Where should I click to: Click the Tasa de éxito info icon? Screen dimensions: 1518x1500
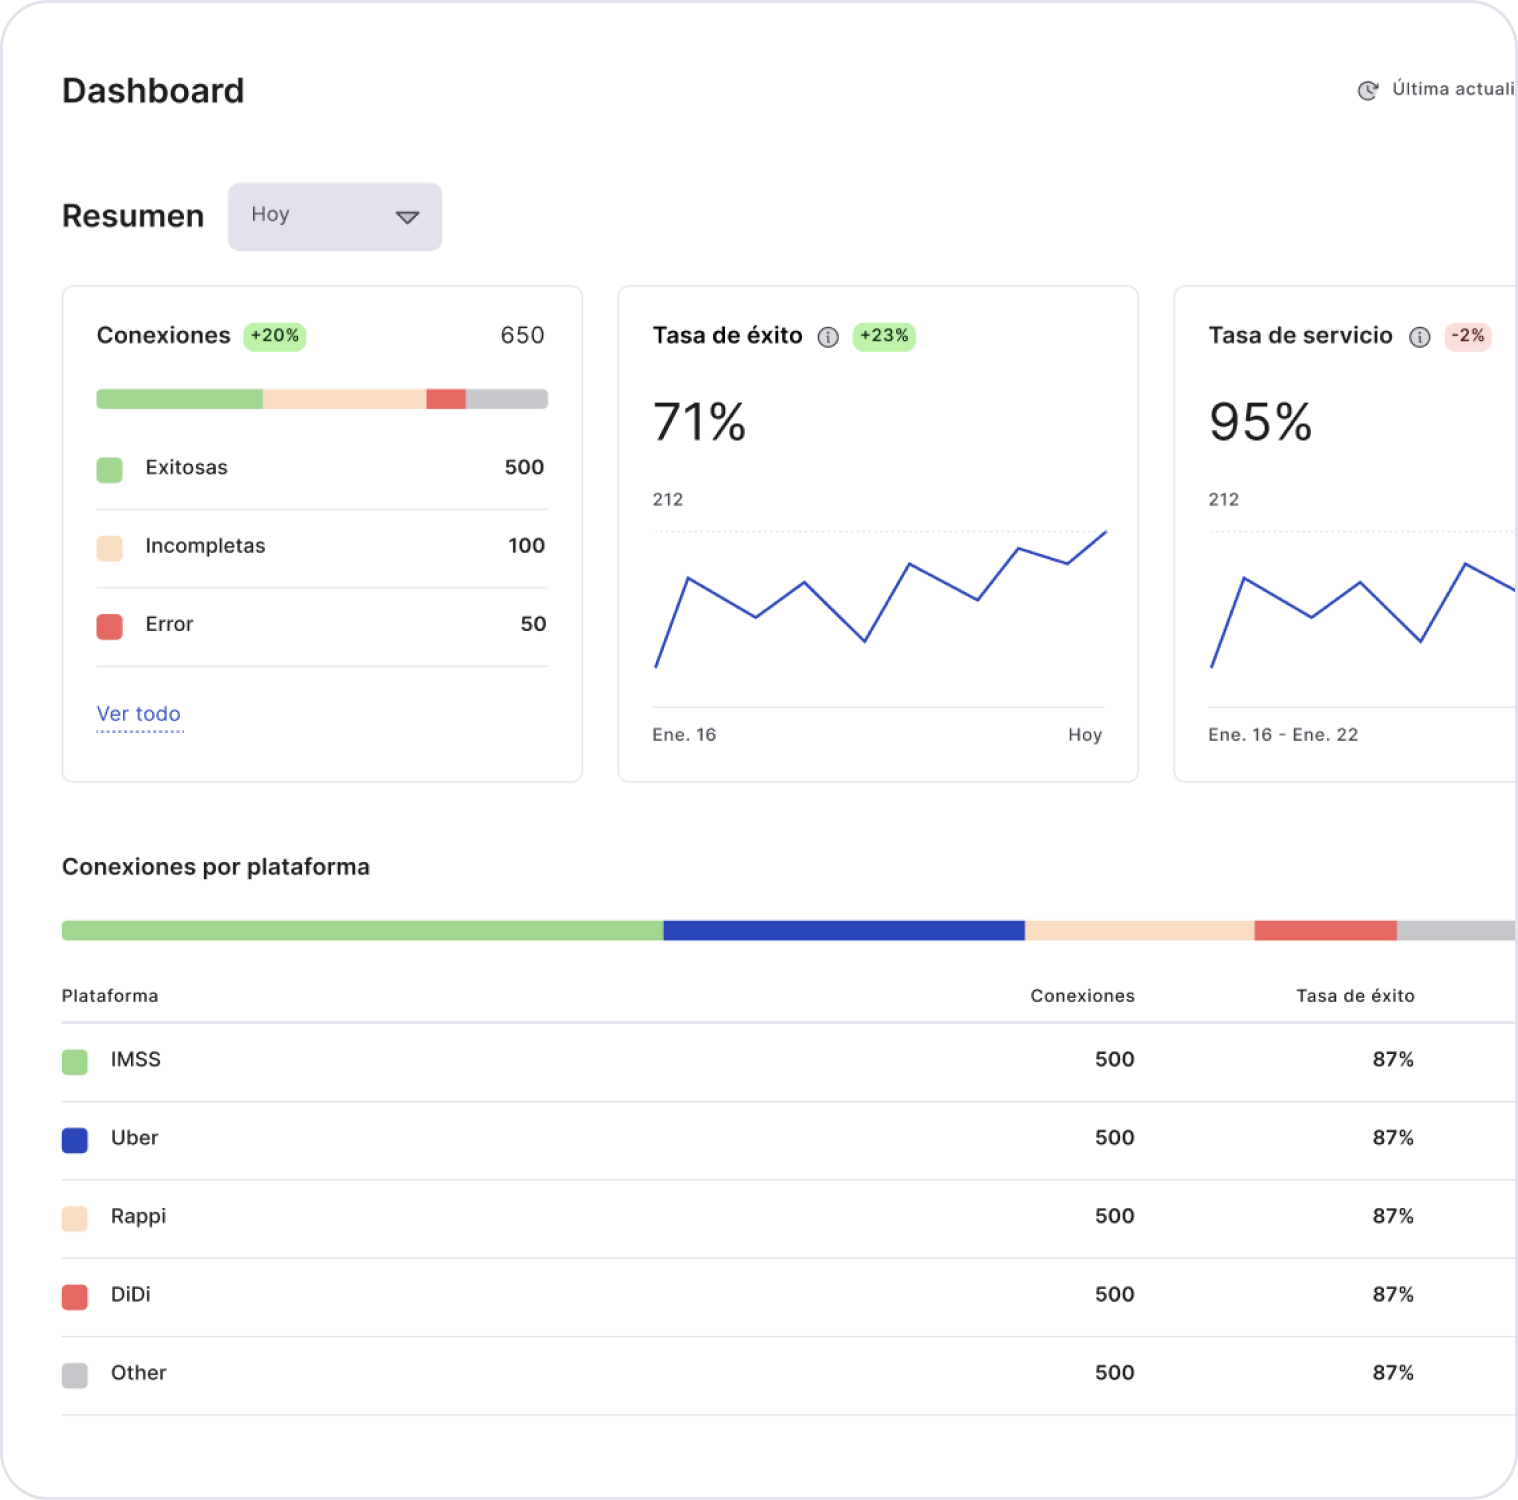[828, 337]
